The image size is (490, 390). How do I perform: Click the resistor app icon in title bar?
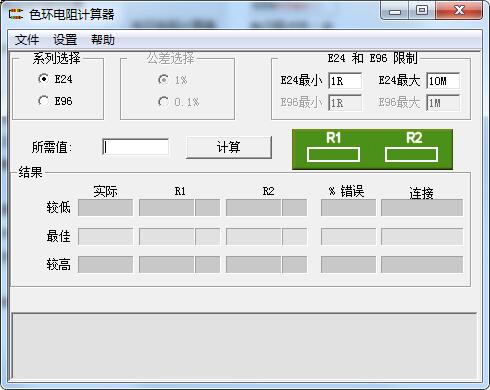(16, 14)
